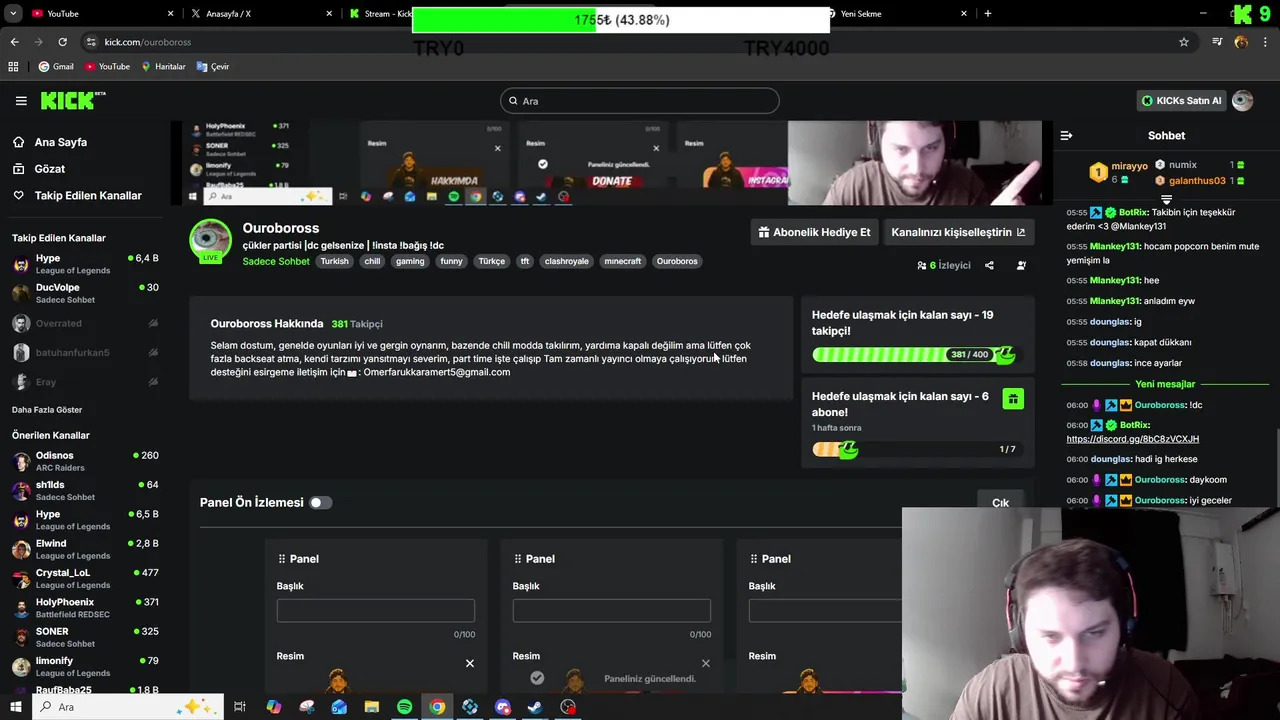1280x720 pixels.
Task: Open Elwind recommended channel
Action: tap(85, 549)
